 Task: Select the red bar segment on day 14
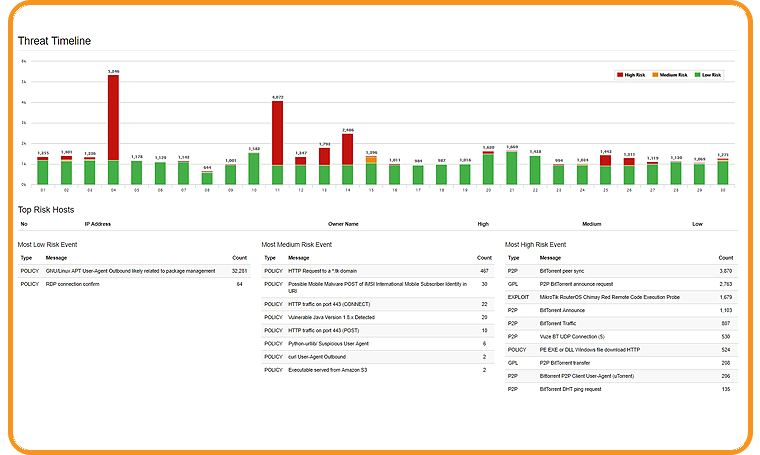pos(347,149)
